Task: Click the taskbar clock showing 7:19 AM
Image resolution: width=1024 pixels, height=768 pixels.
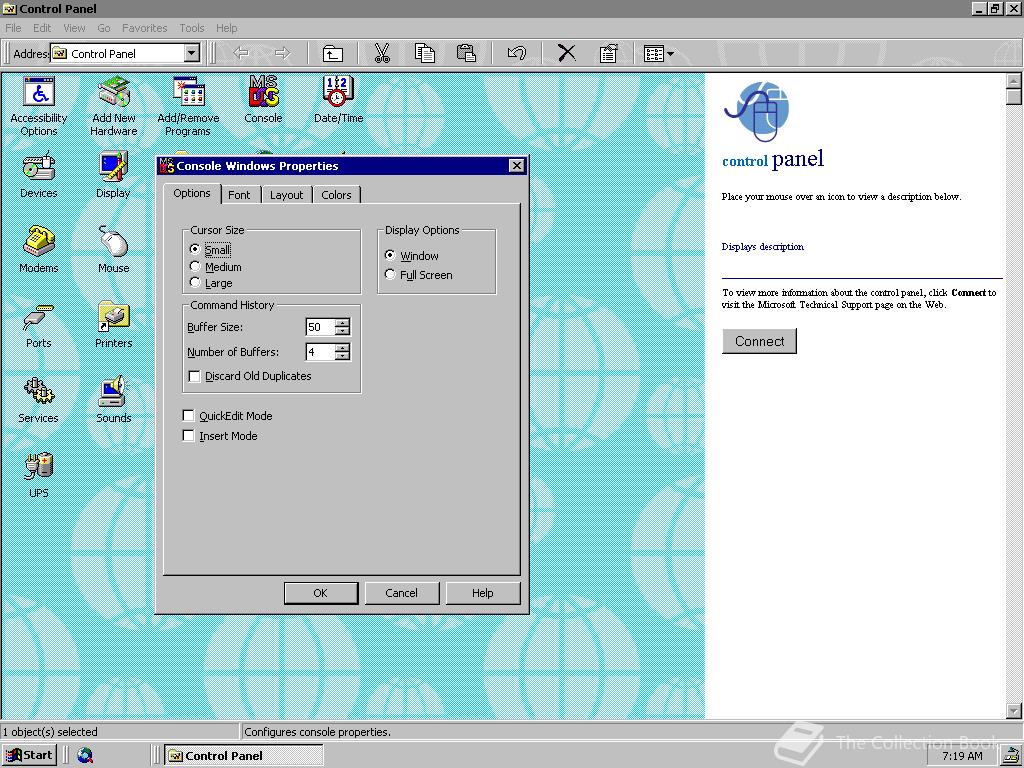Action: [962, 756]
